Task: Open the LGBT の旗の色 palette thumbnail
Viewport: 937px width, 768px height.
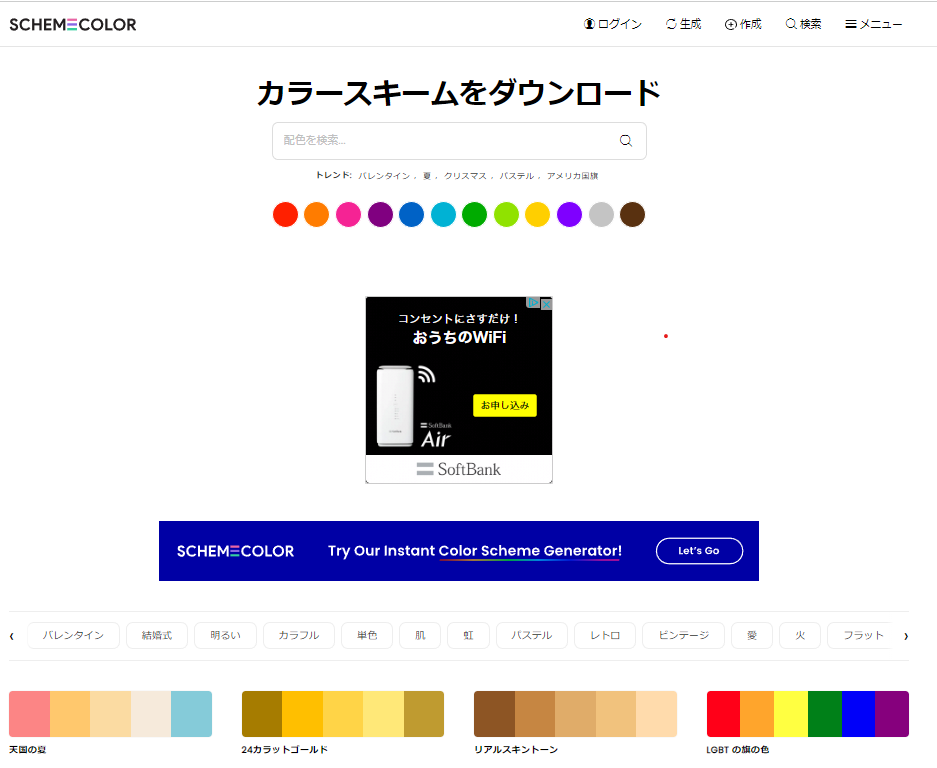Action: [x=807, y=714]
